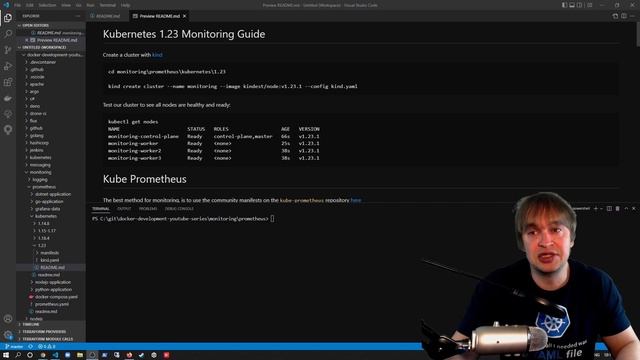640x360 pixels.
Task: Close Preview README.md in Open Editors
Action: tap(27, 40)
